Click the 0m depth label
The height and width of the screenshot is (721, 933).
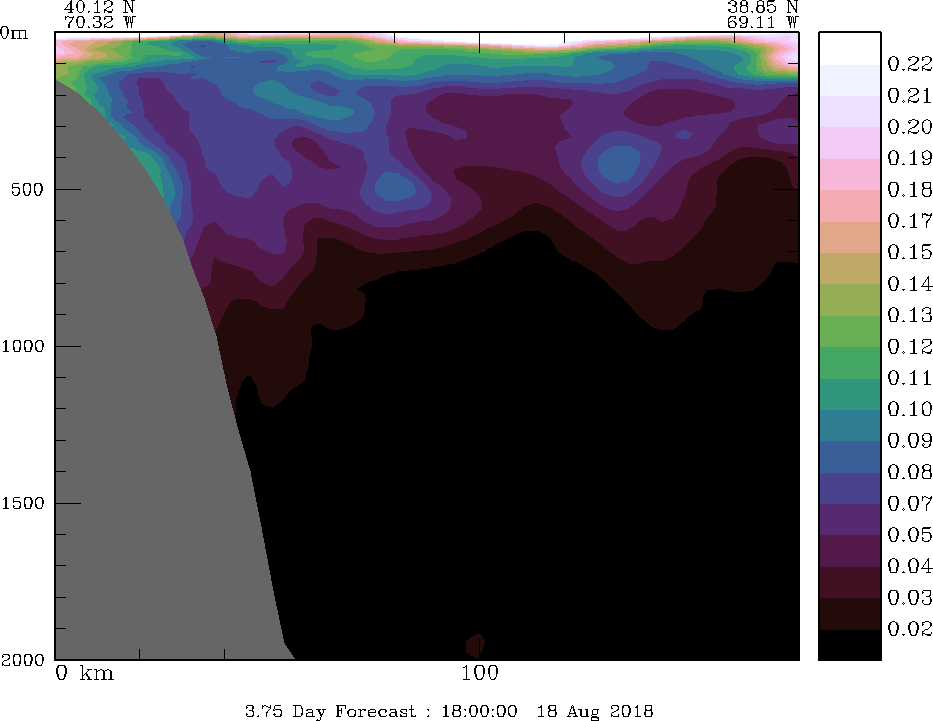(x=14, y=33)
